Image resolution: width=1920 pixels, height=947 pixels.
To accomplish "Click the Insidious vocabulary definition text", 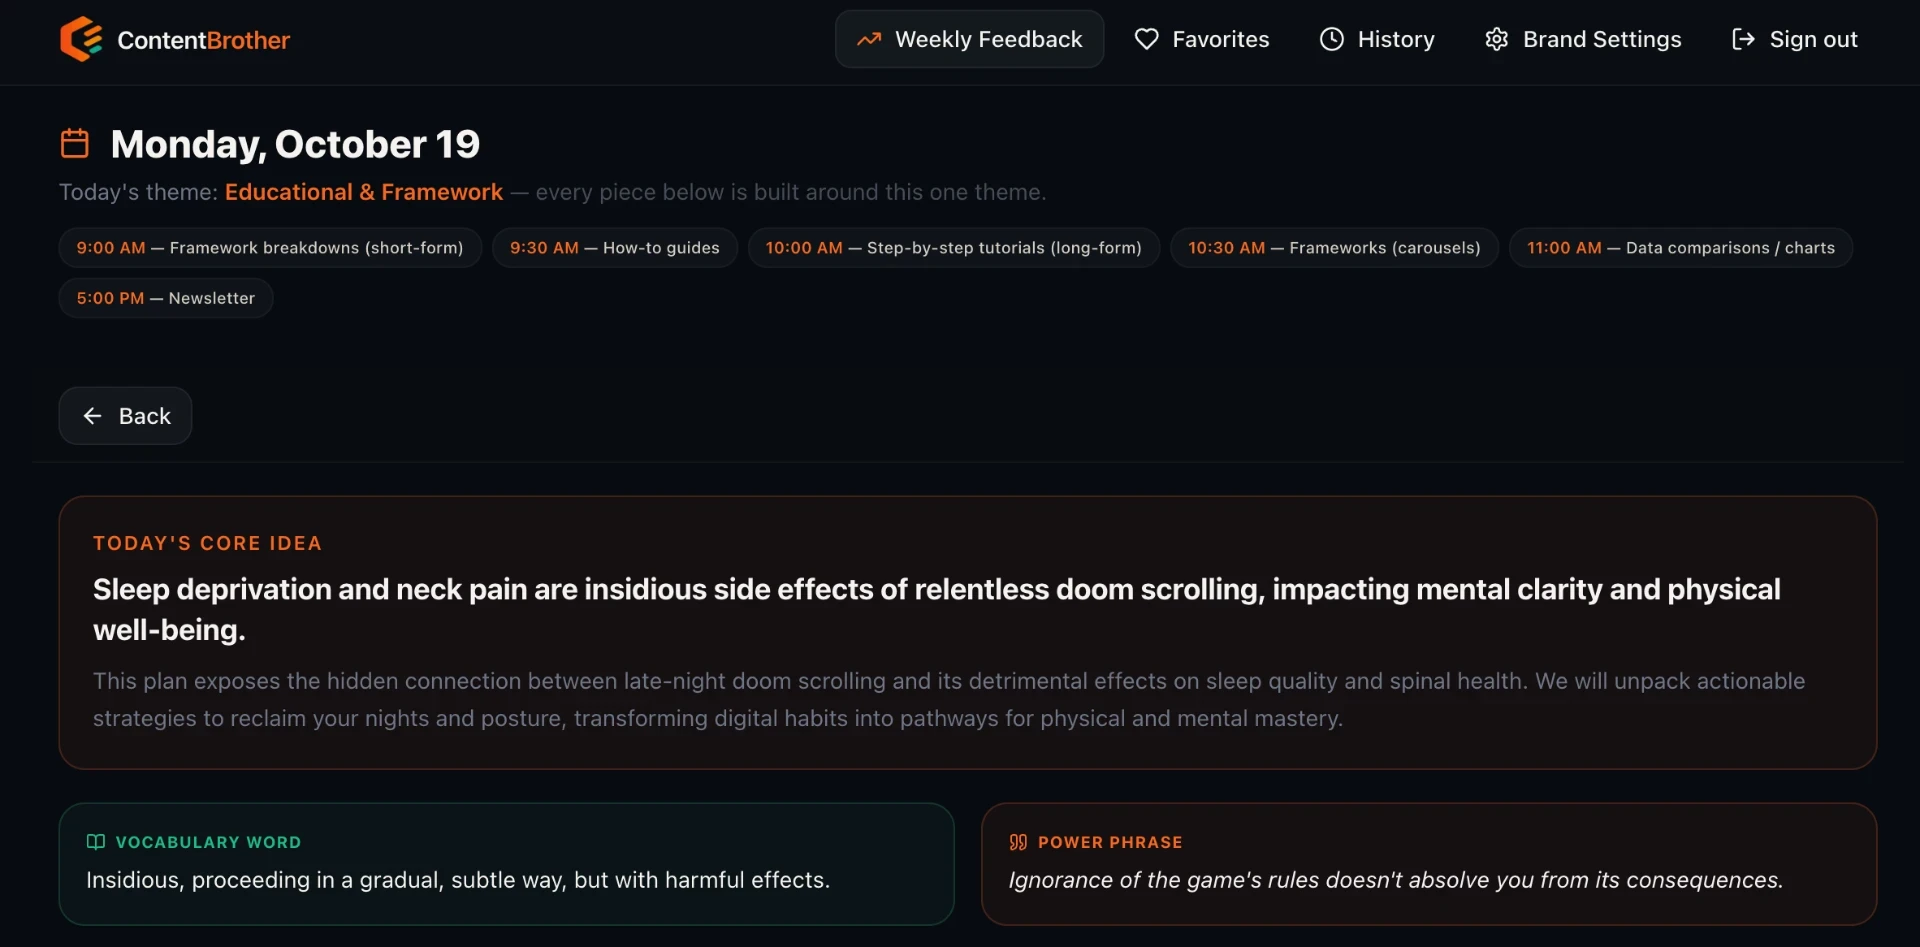I will [x=458, y=880].
